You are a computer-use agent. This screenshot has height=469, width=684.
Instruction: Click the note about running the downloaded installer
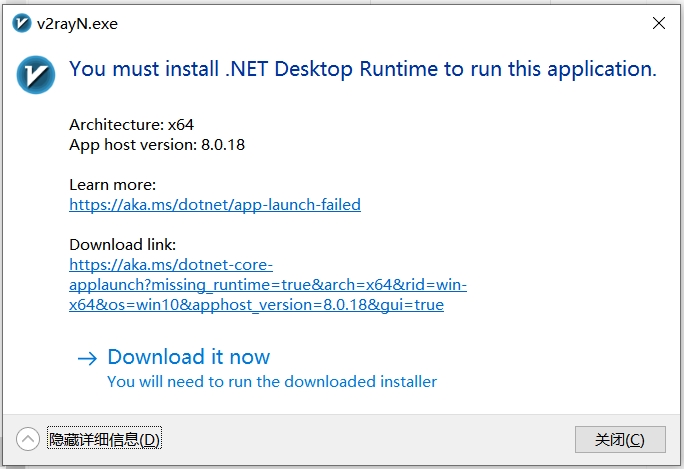pos(272,381)
